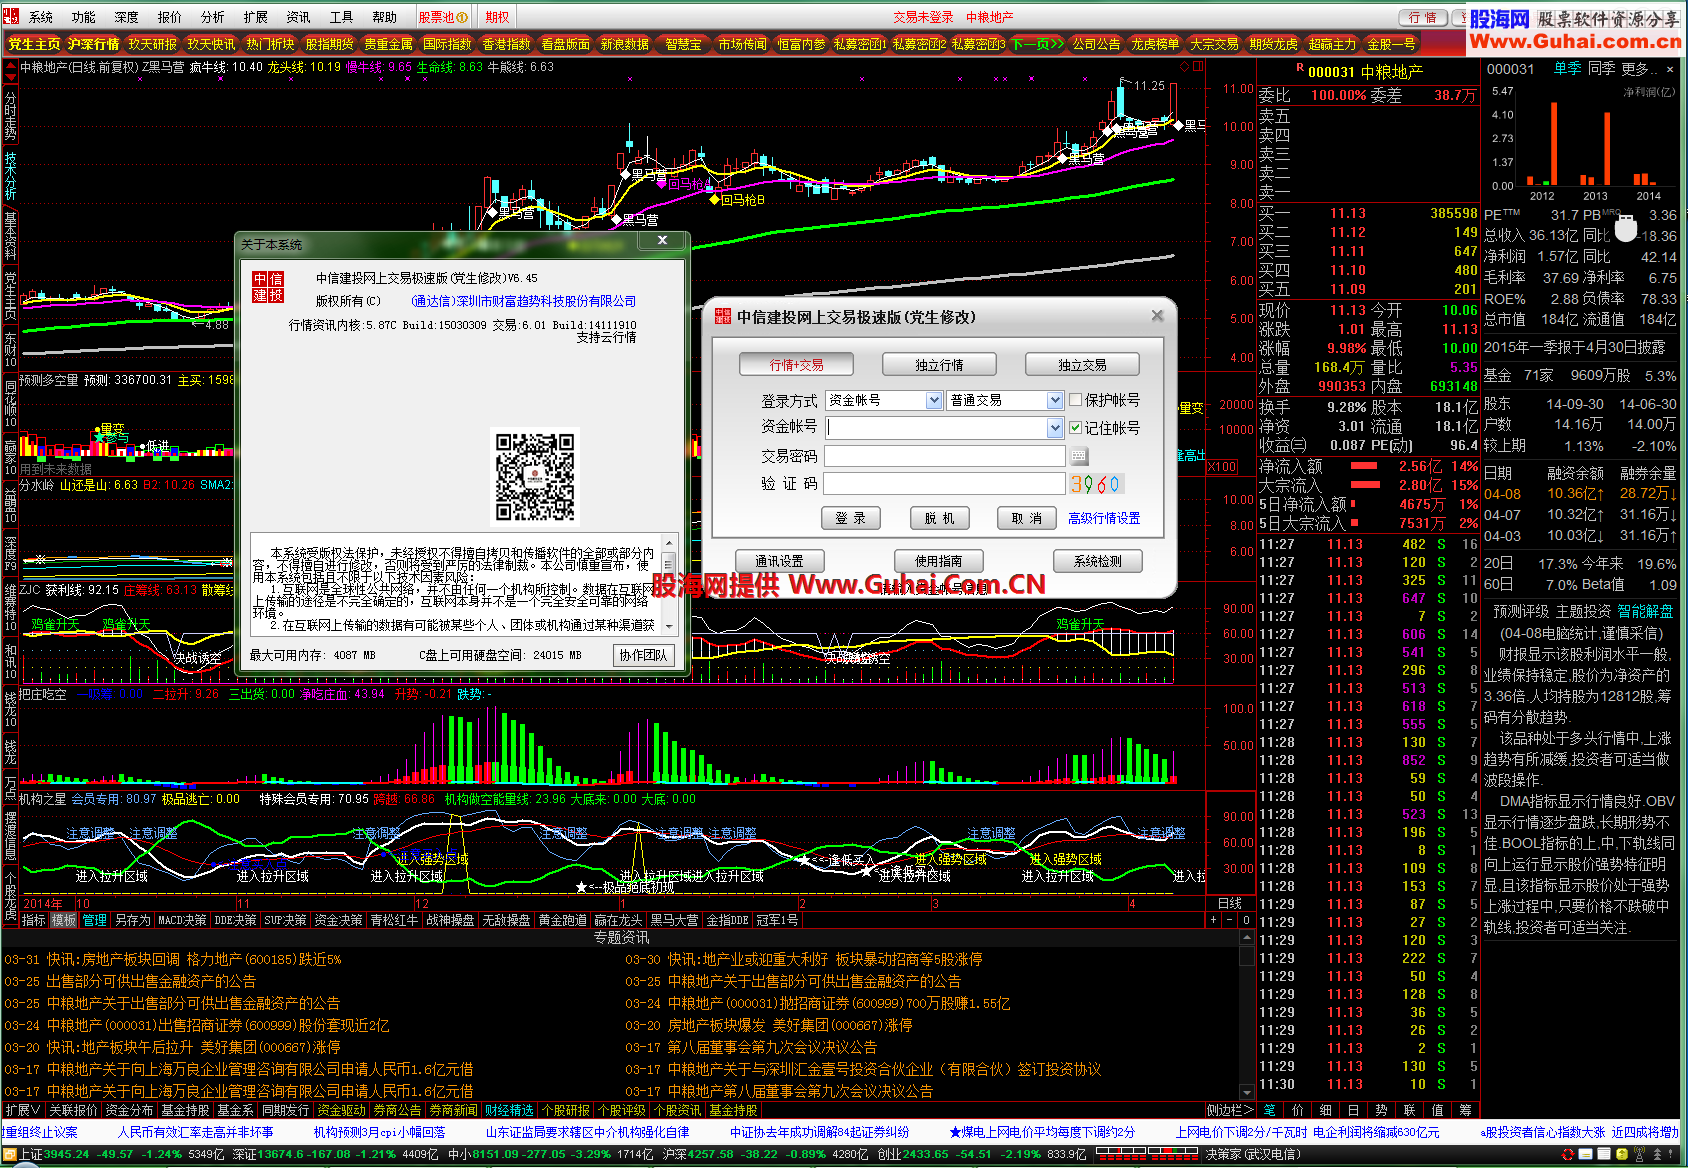The image size is (1688, 1168).
Task: Click the 验证码 verification code input field
Action: click(945, 484)
